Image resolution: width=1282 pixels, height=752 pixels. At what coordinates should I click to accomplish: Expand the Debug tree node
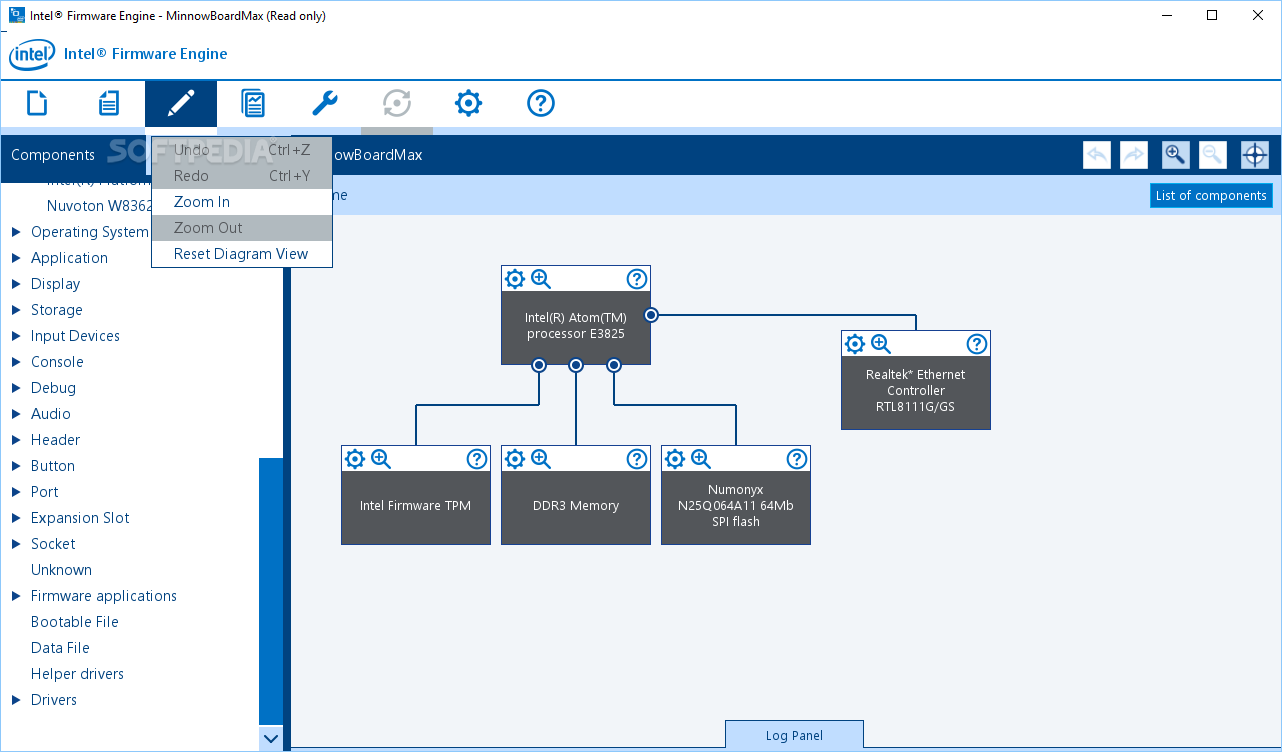[16, 388]
